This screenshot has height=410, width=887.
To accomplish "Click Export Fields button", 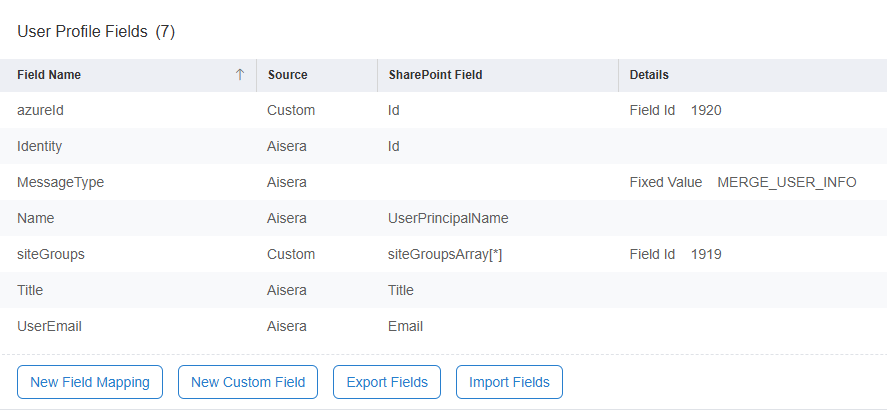I will coord(387,382).
